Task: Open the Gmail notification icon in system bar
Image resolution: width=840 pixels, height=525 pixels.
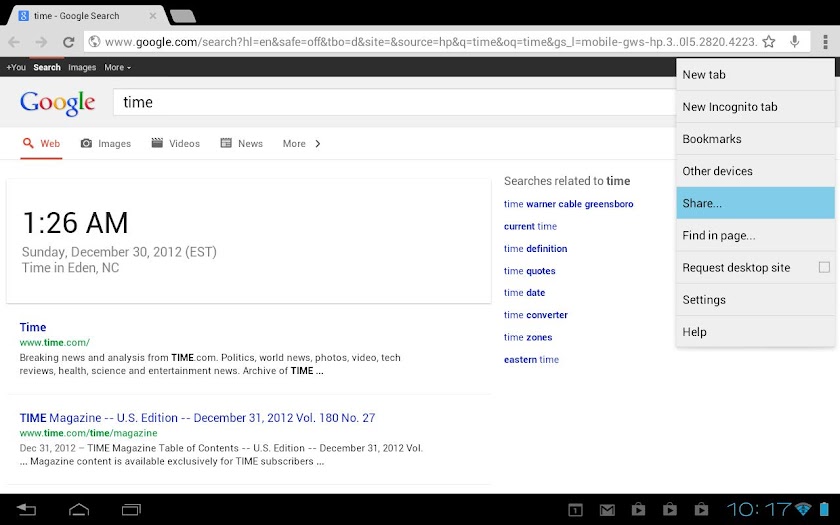Action: click(x=607, y=510)
